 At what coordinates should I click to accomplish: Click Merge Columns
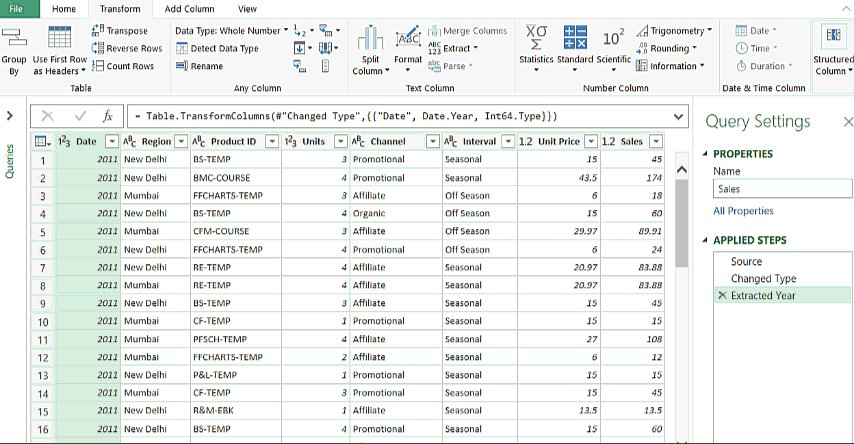point(467,31)
